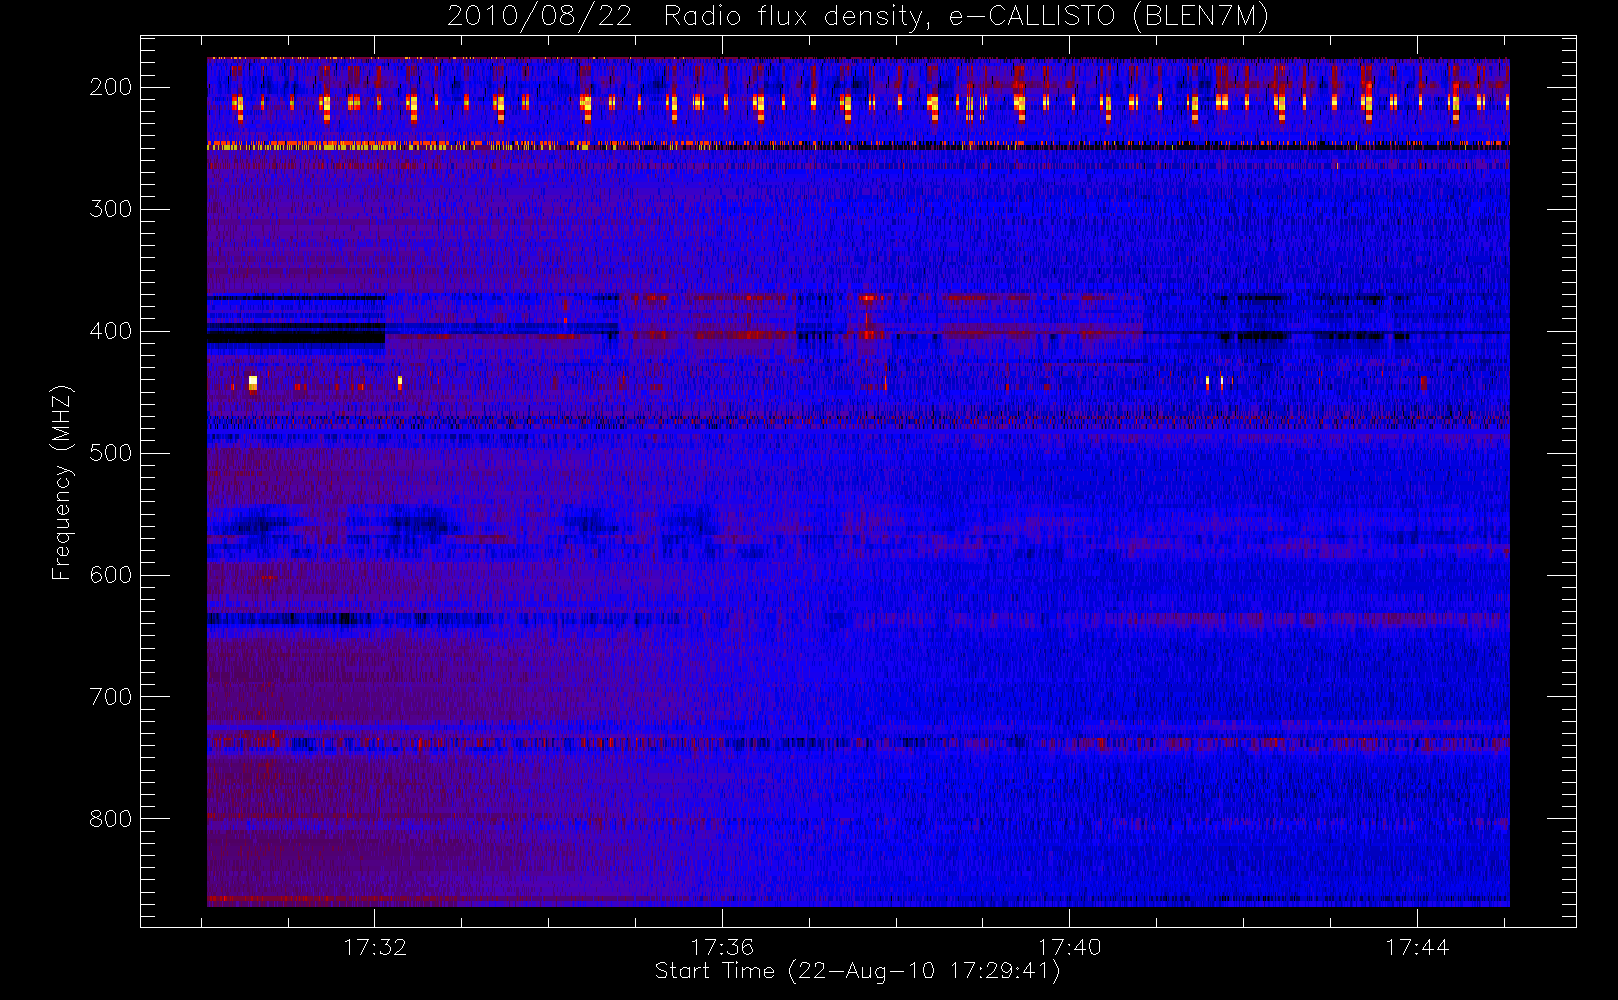The height and width of the screenshot is (1000, 1618).
Task: Select the 800 frequency tick label
Action: tap(111, 819)
